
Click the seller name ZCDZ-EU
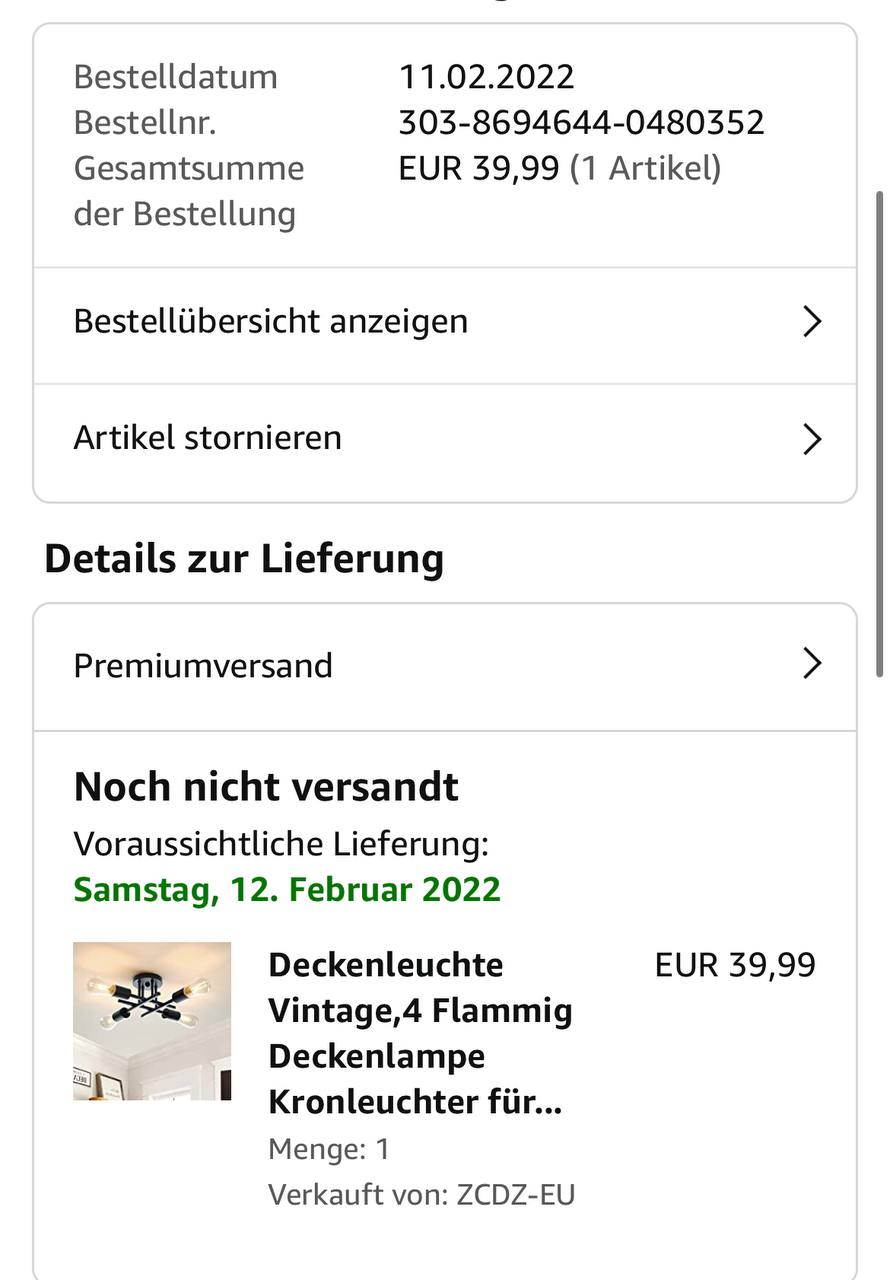point(515,1195)
